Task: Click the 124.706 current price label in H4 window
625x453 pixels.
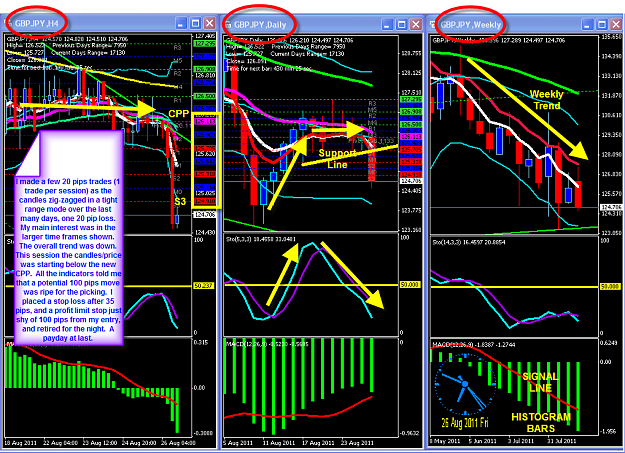Action: pos(204,215)
